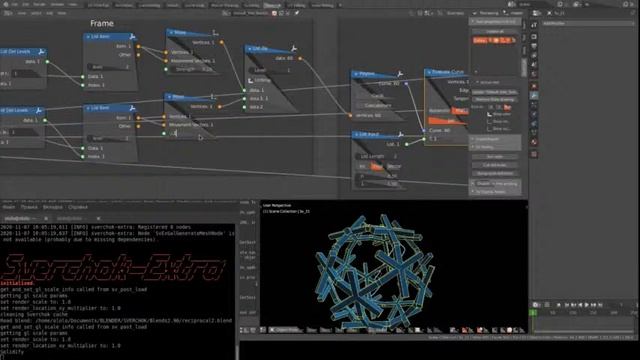The width and height of the screenshot is (640, 360).
Task: Click the Update tree button below Active tree heading
Action: tap(496, 92)
